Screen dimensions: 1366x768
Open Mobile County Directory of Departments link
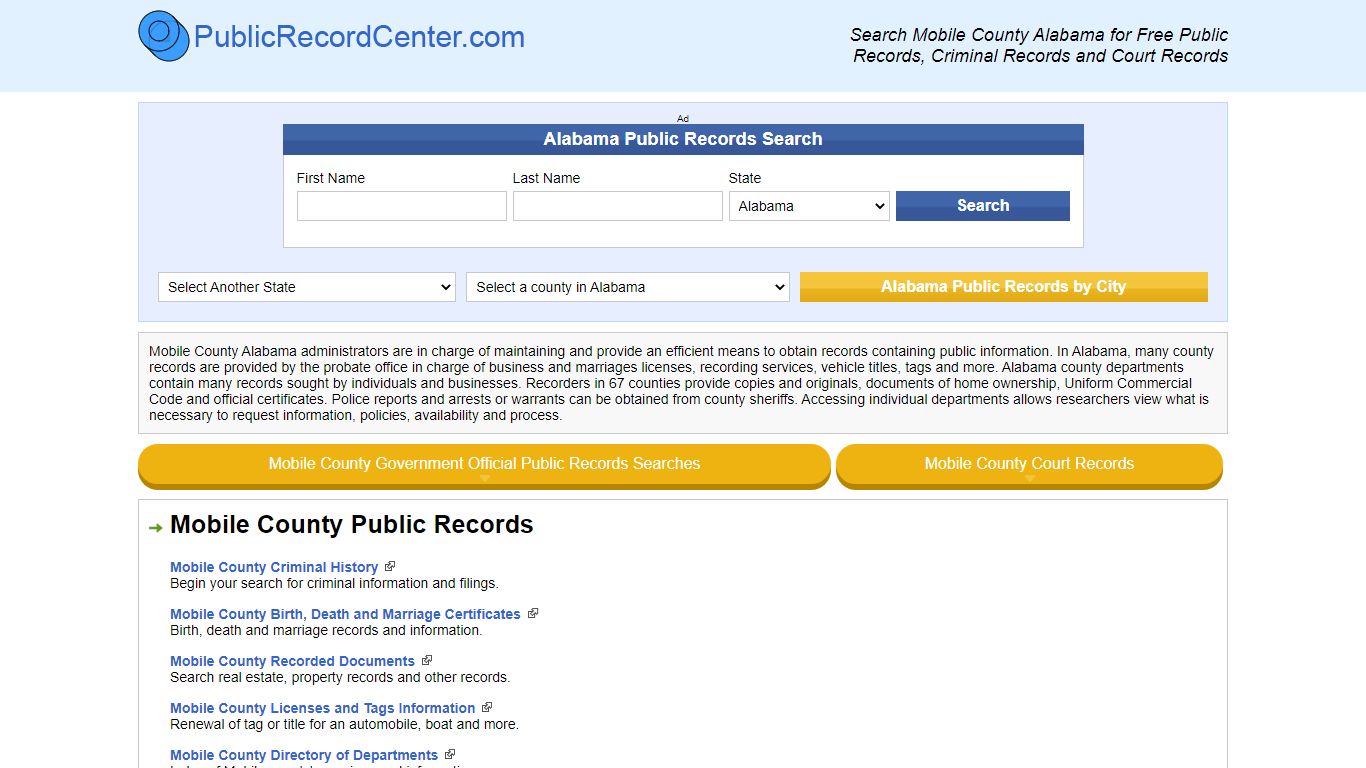[304, 755]
